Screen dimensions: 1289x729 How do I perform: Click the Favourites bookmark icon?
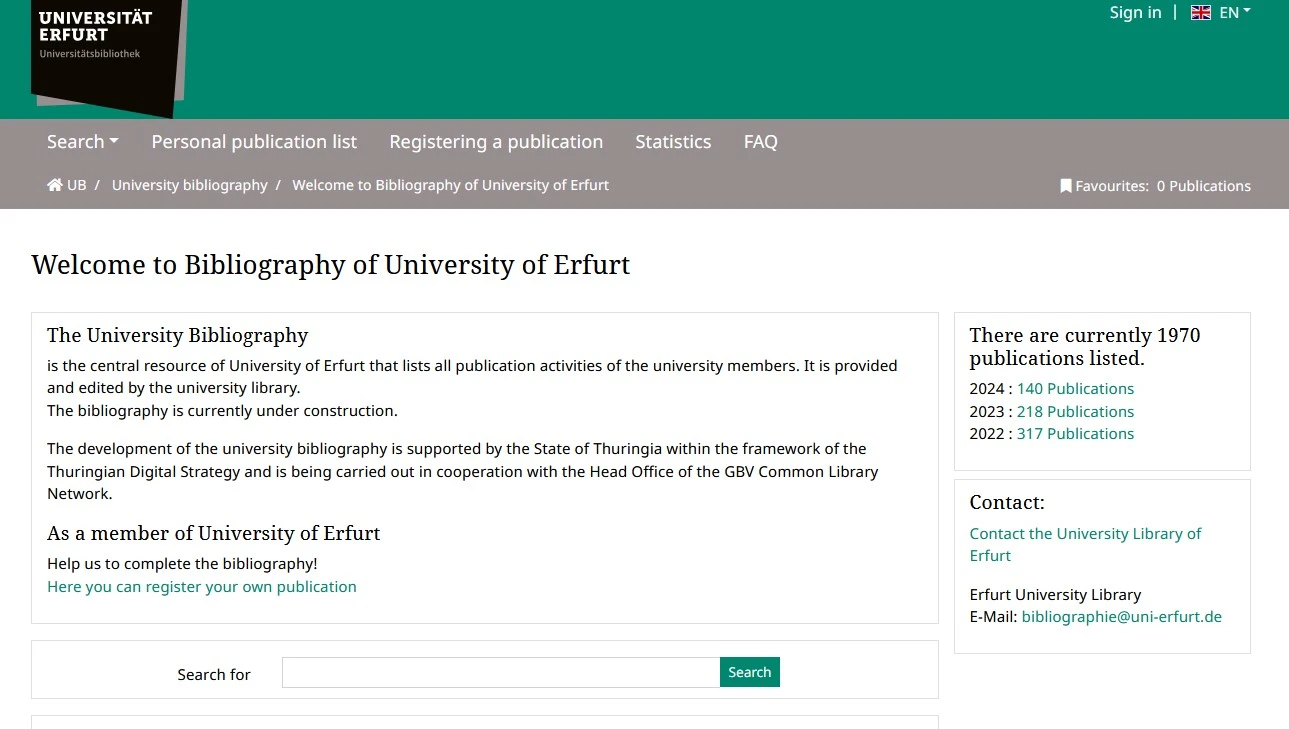1066,186
